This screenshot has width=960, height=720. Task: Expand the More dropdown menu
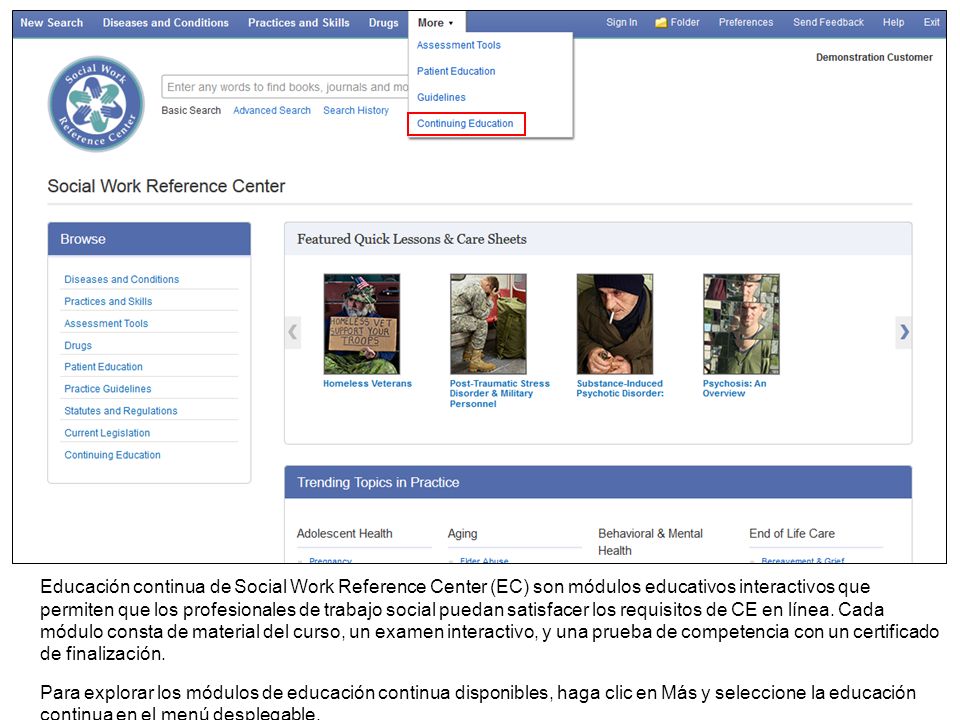click(x=435, y=23)
